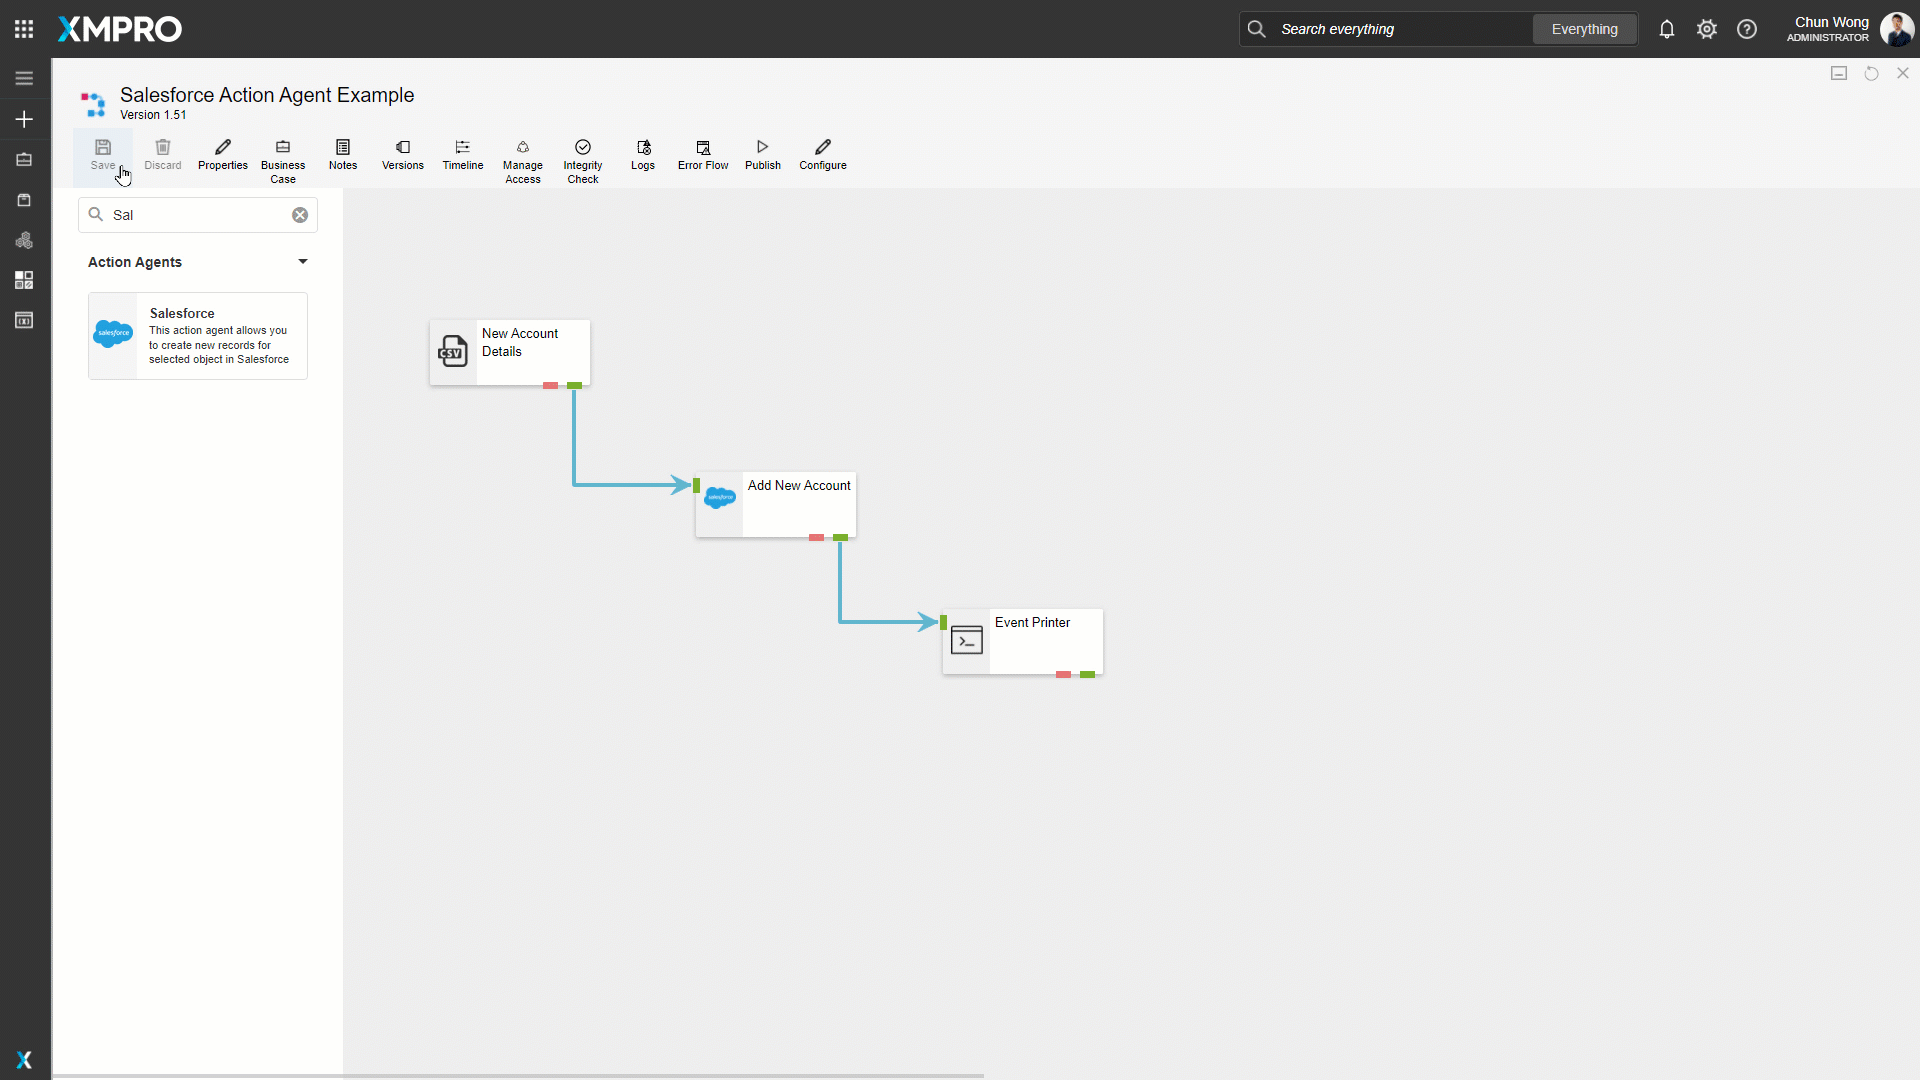Select the Salesforce agent card
Image resolution: width=1920 pixels, height=1080 pixels.
click(198, 336)
